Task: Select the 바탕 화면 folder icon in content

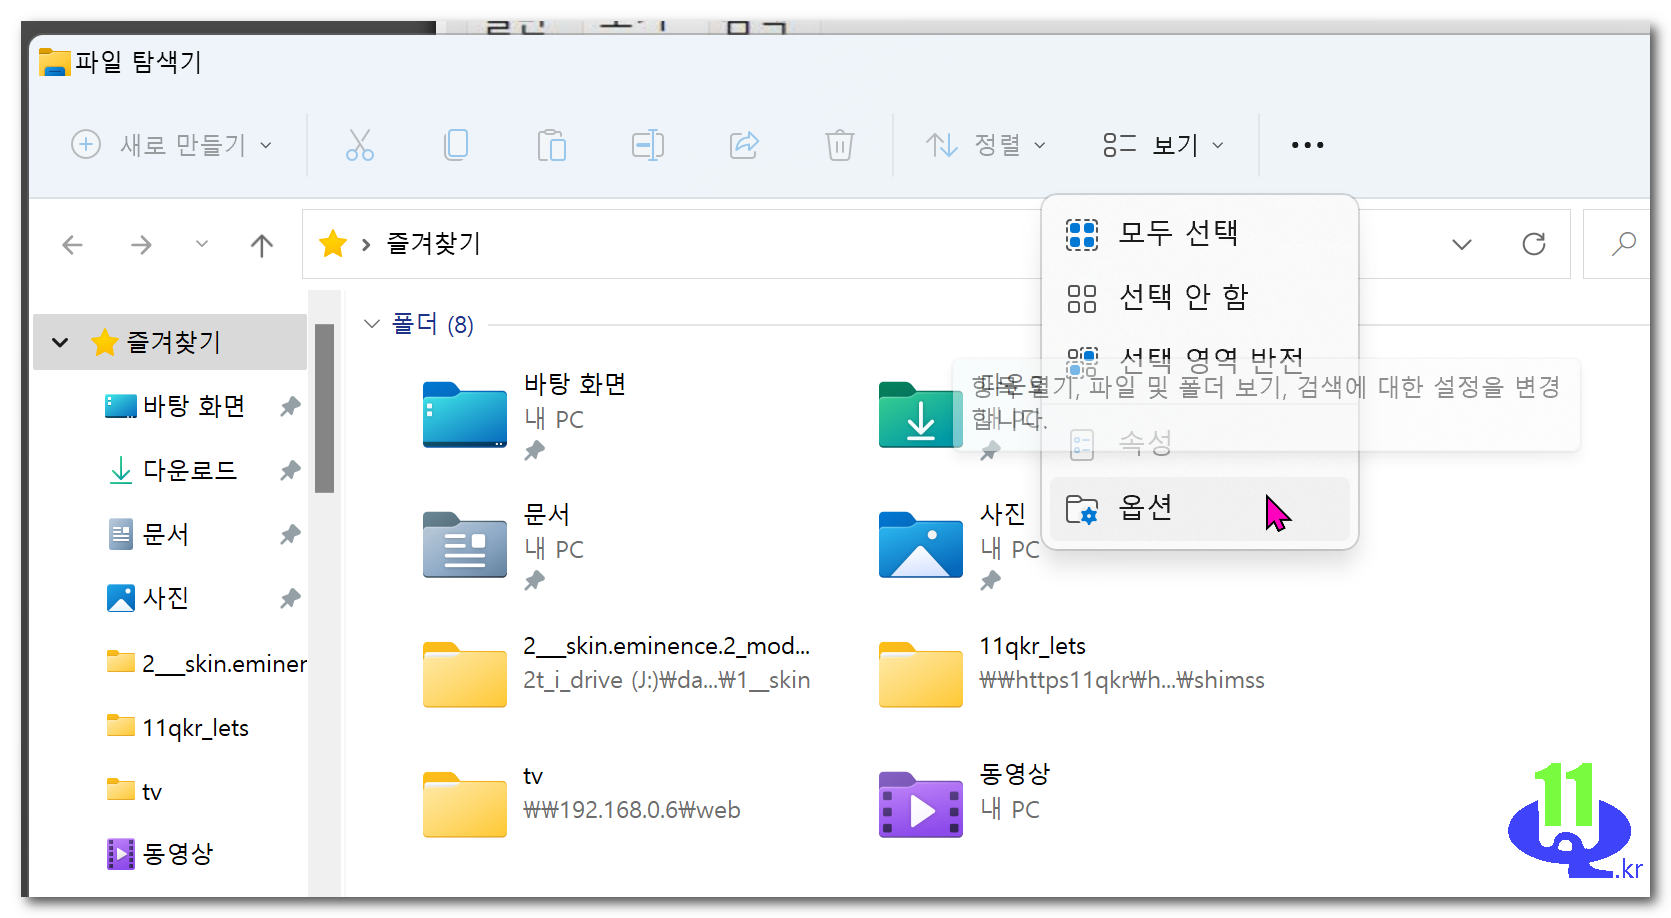Action: [x=465, y=414]
